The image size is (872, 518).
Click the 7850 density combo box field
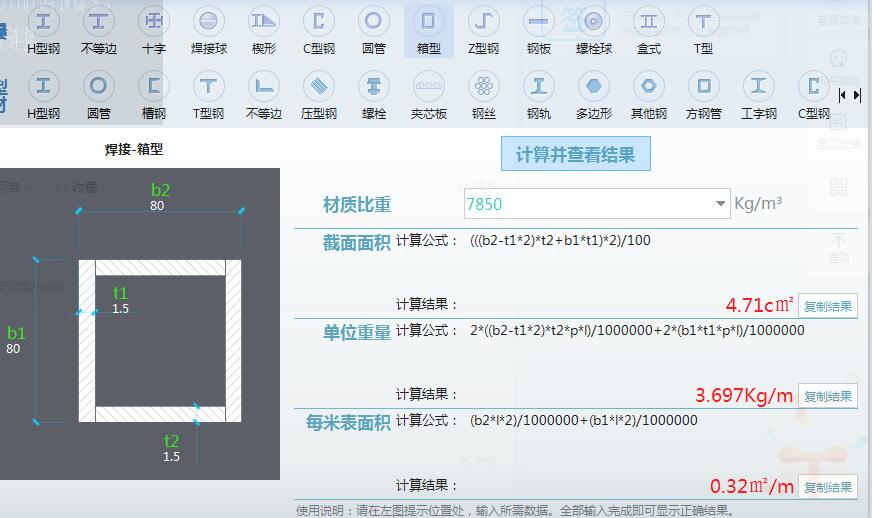[597, 204]
